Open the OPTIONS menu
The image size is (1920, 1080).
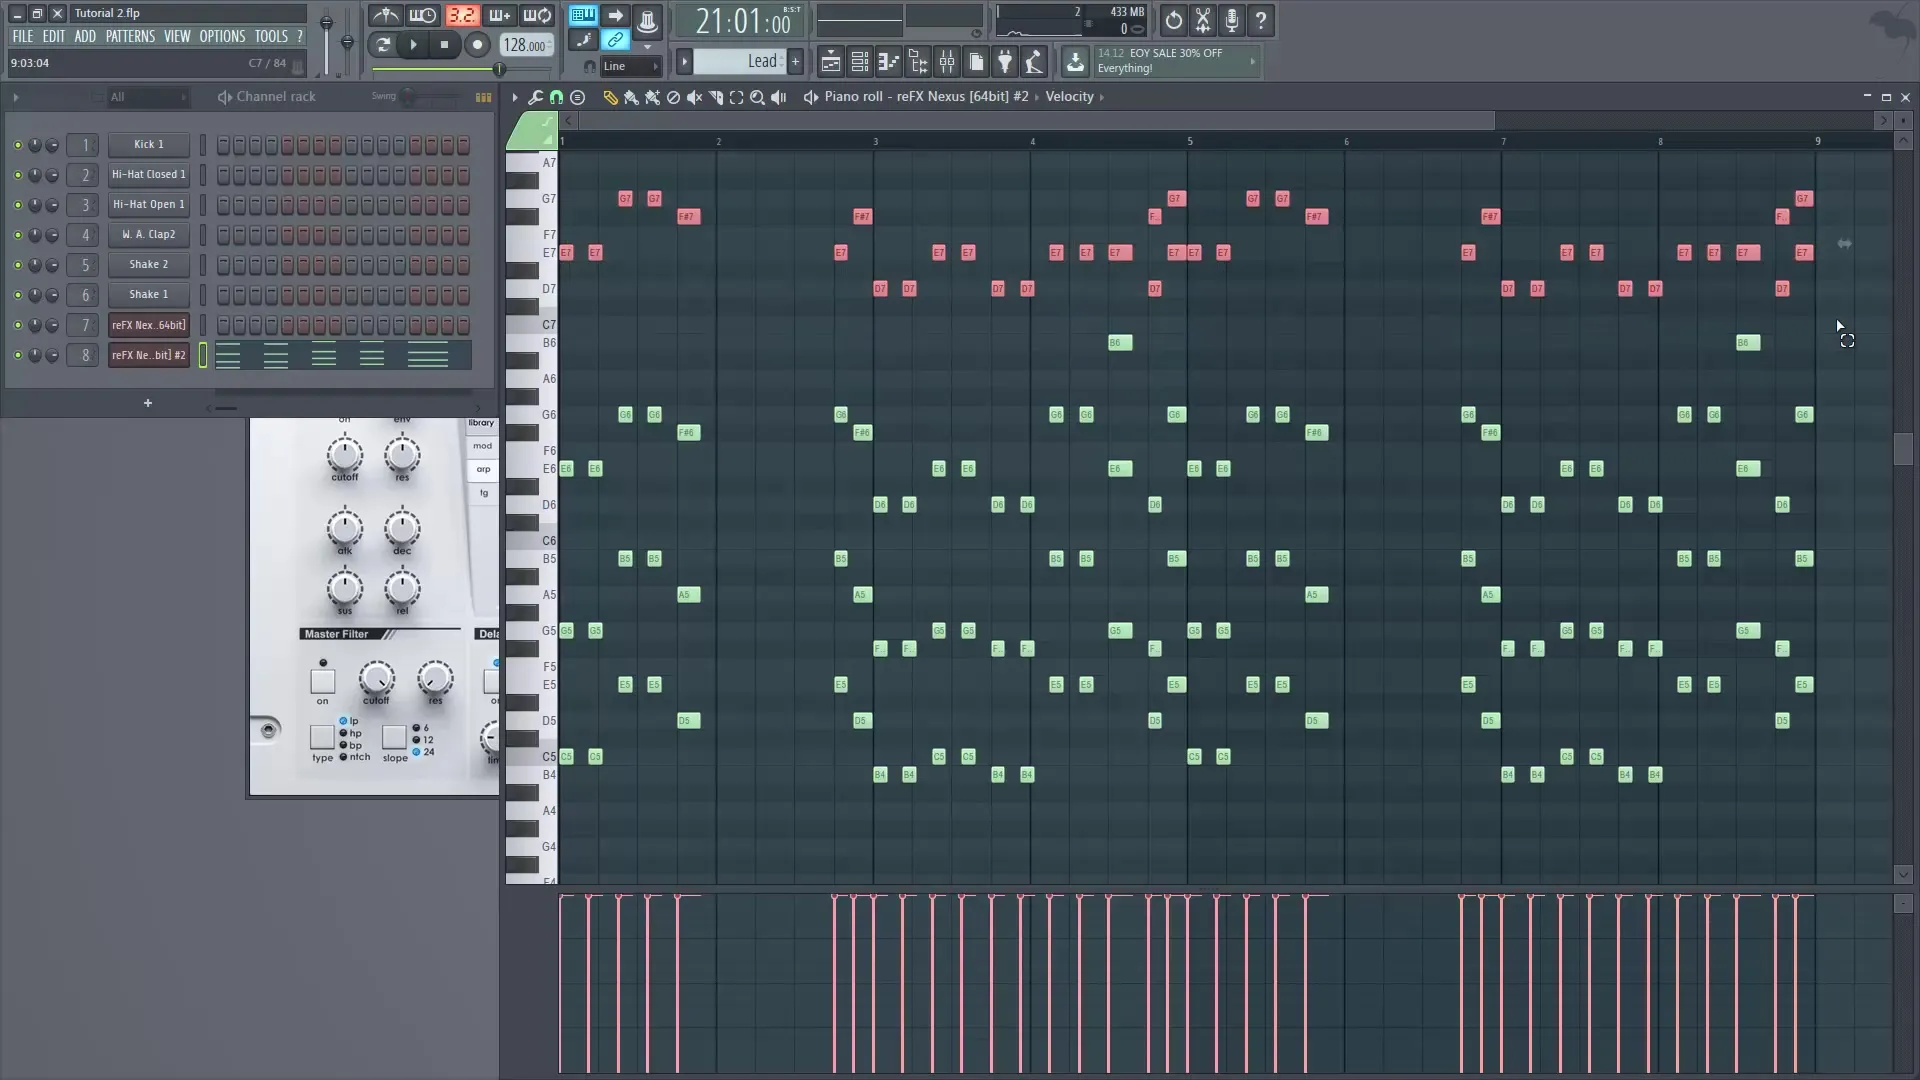[x=221, y=36]
